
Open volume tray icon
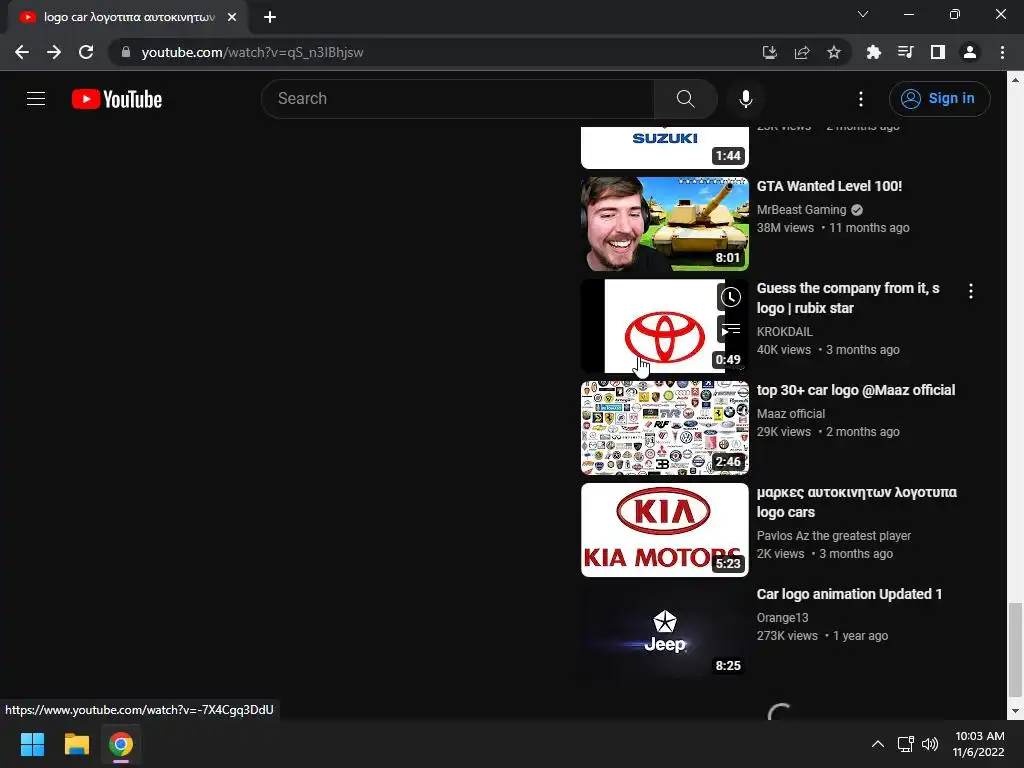(x=929, y=744)
